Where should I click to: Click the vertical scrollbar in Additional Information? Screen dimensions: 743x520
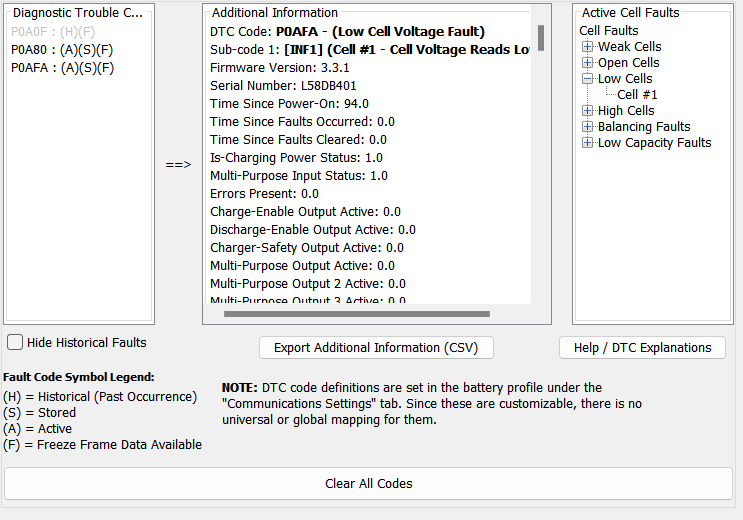(541, 38)
